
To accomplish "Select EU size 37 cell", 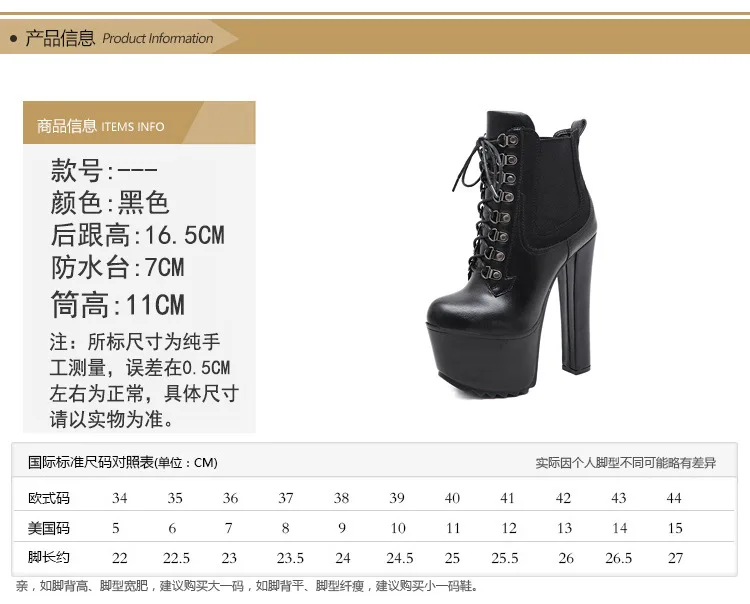I will (286, 498).
